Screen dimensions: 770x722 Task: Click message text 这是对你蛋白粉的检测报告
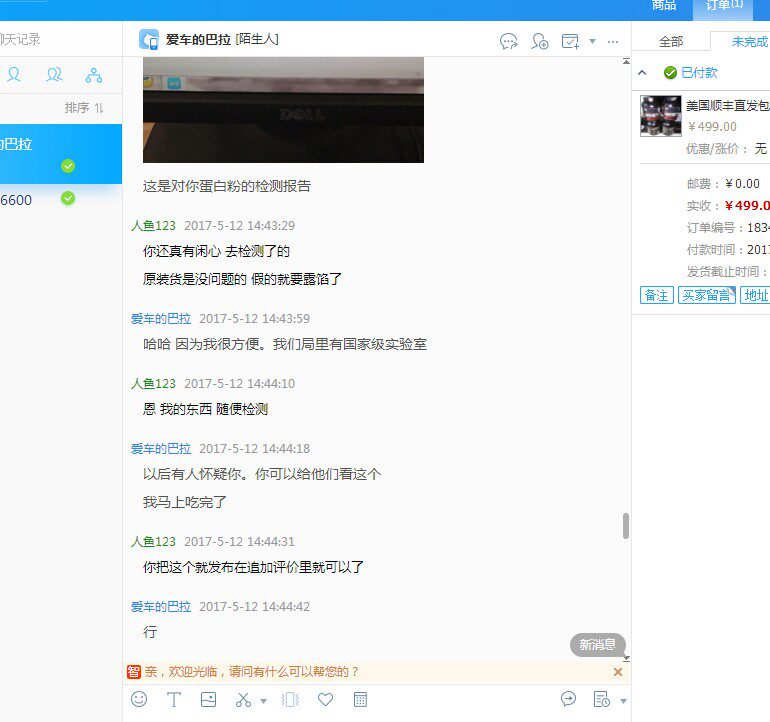pos(227,186)
